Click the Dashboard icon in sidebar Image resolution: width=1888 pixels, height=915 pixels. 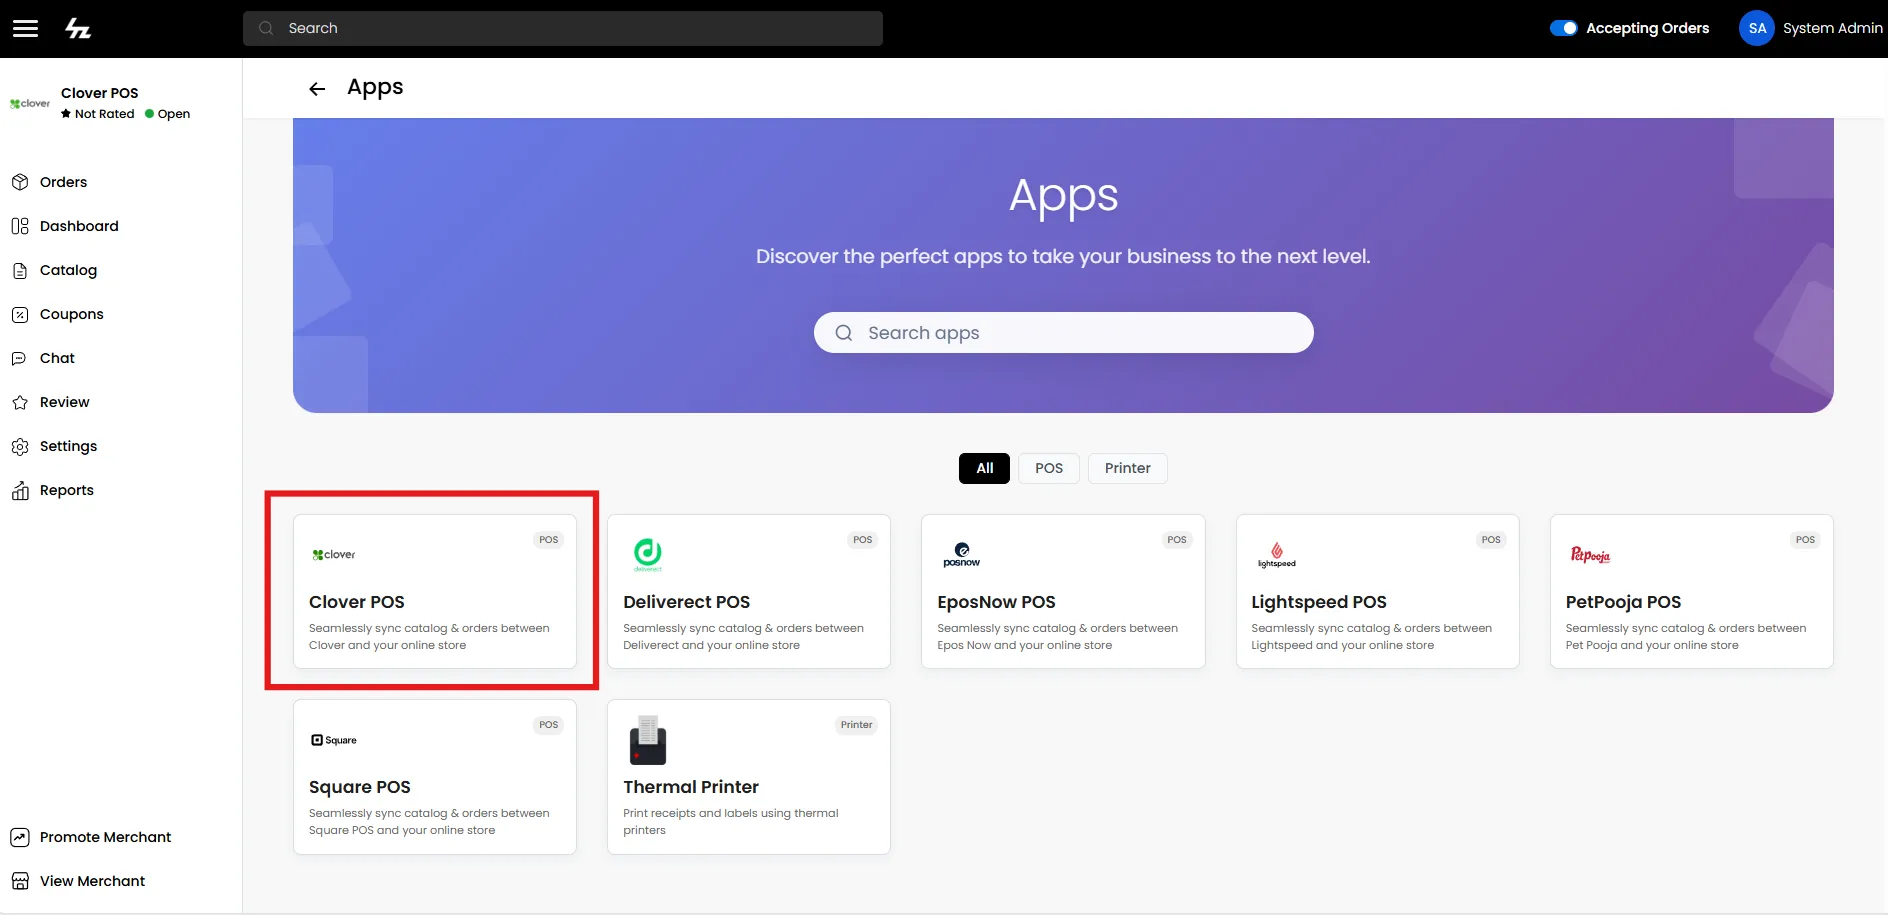(x=20, y=226)
